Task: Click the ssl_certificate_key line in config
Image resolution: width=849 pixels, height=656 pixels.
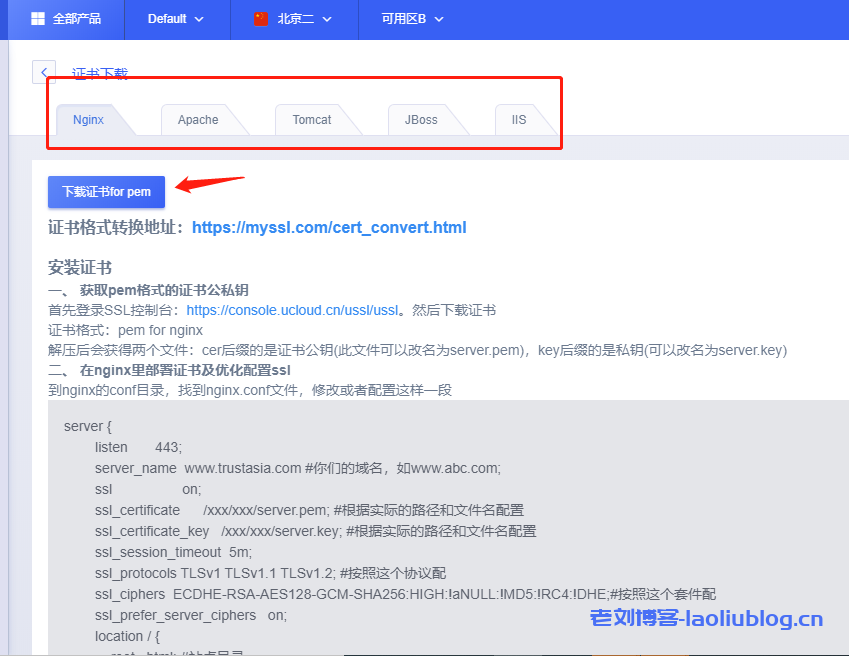Action: [x=315, y=531]
